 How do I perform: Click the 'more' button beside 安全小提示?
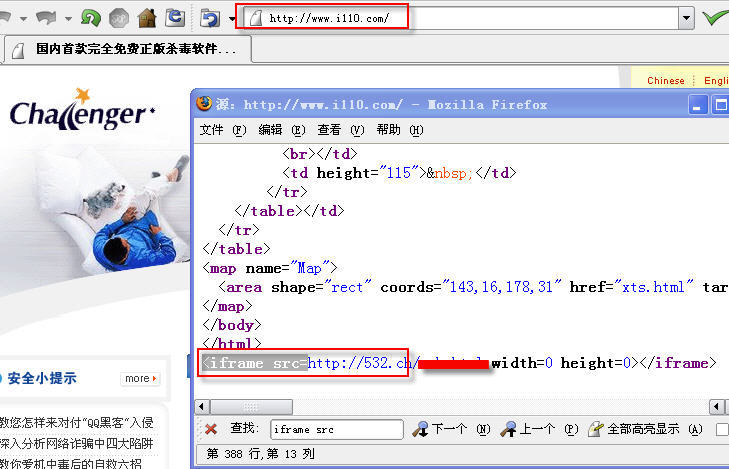pos(139,378)
